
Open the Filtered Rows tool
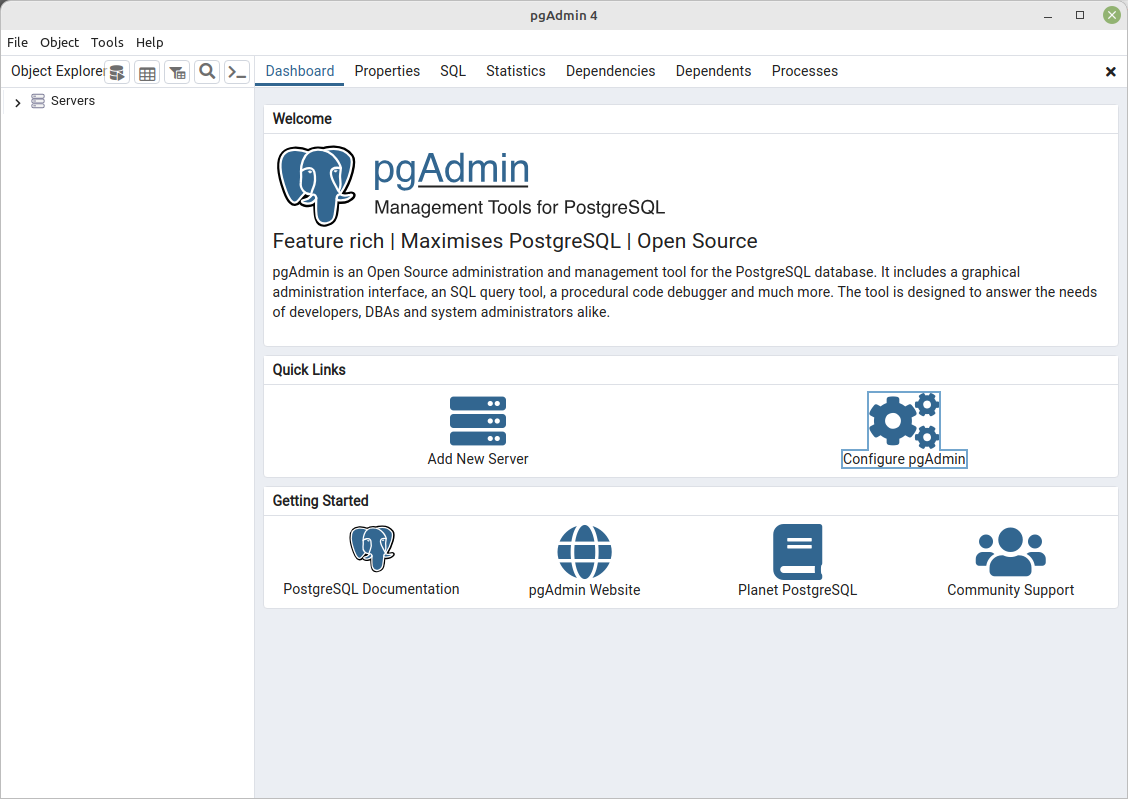pos(177,71)
